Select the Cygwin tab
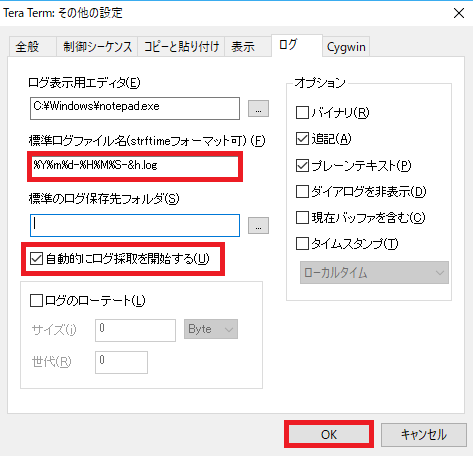This screenshot has width=473, height=456. coord(346,47)
